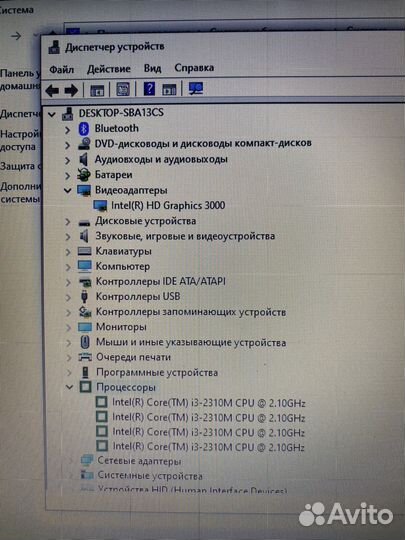Select Мыши и иные указывающие устройства
405x540 pixels.
point(191,342)
